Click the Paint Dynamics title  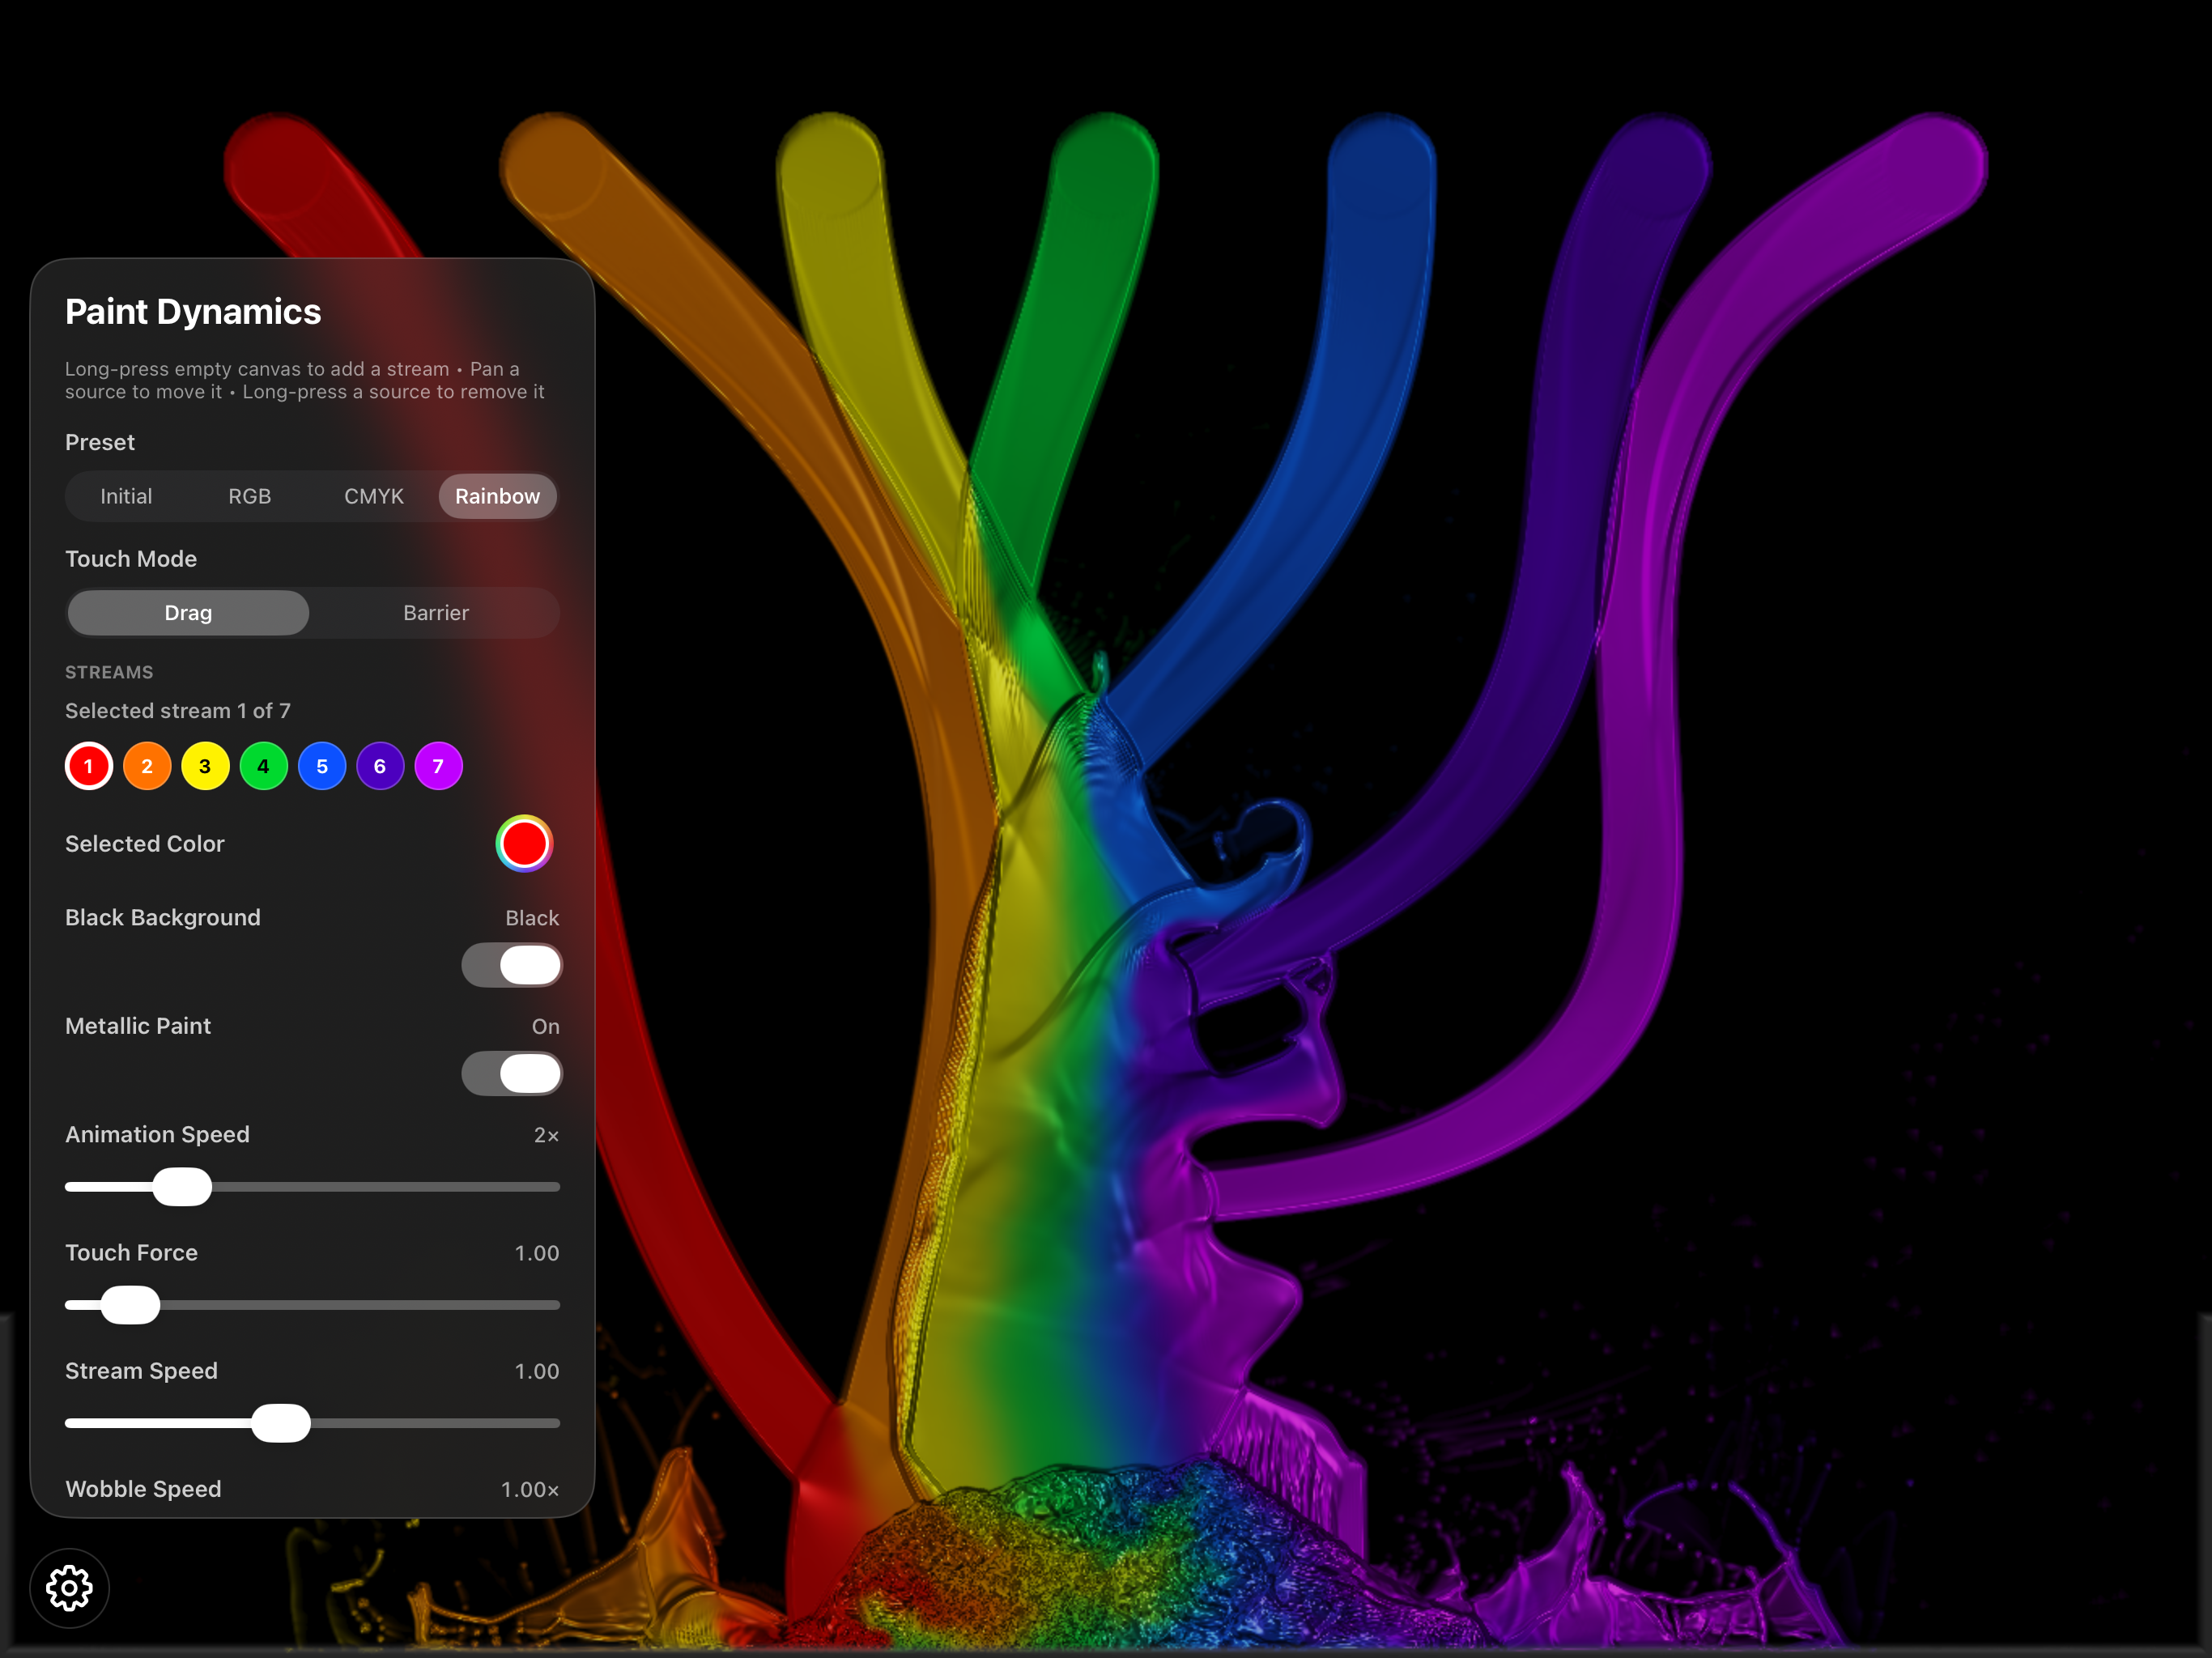(x=193, y=312)
